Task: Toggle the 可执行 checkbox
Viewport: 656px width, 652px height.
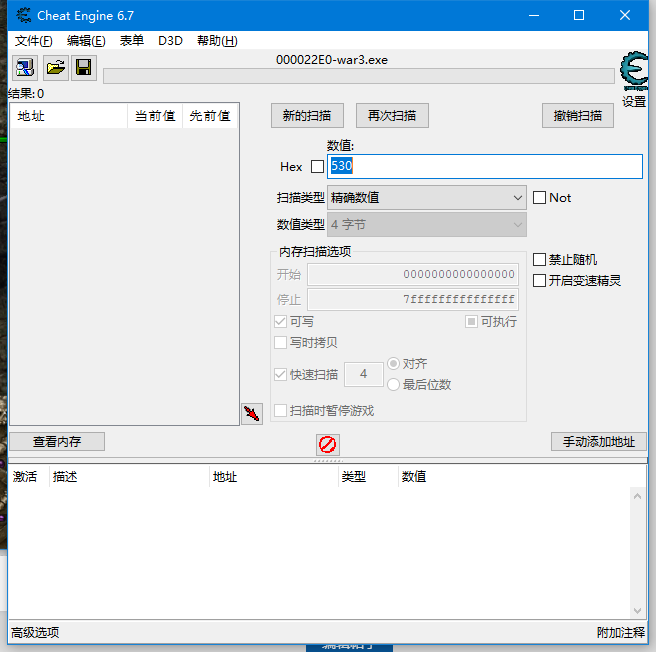Action: (x=471, y=322)
